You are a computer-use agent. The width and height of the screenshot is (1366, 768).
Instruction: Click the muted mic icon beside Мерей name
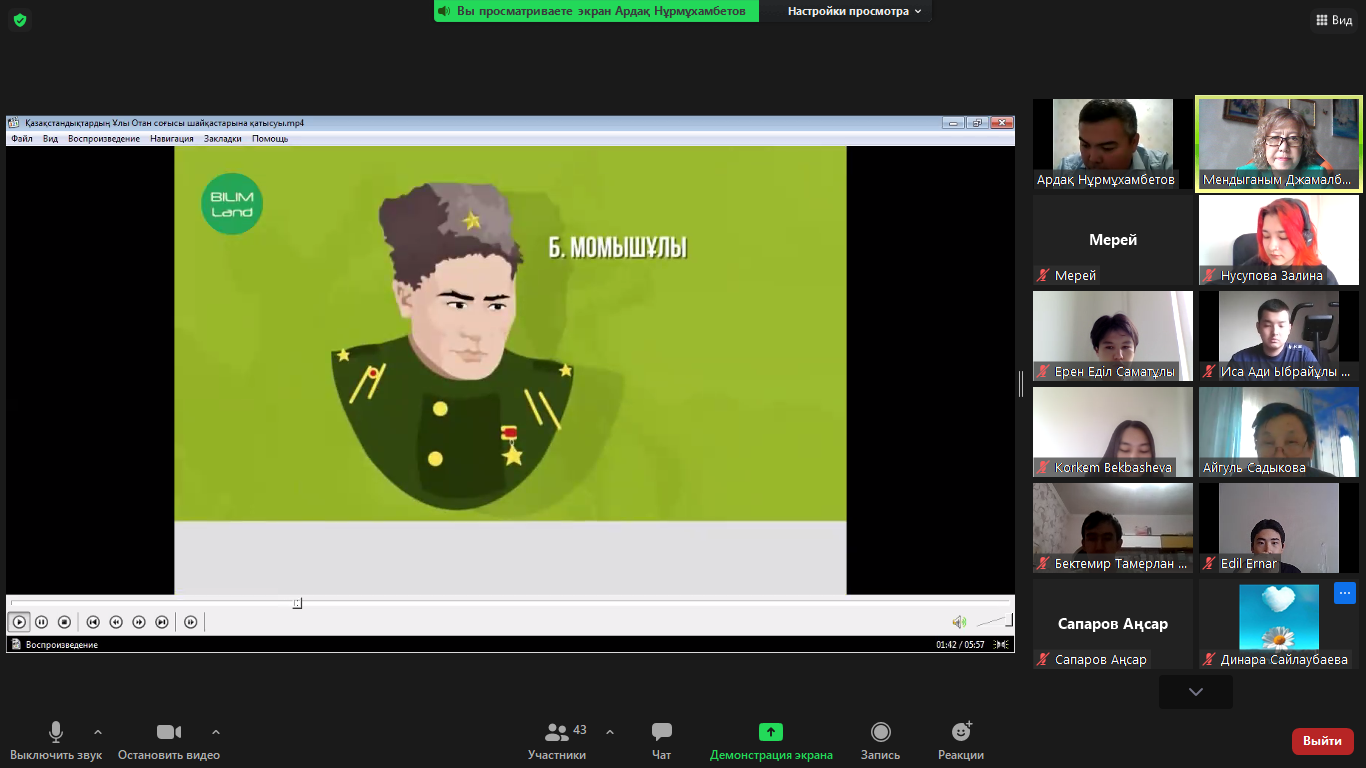1044,276
